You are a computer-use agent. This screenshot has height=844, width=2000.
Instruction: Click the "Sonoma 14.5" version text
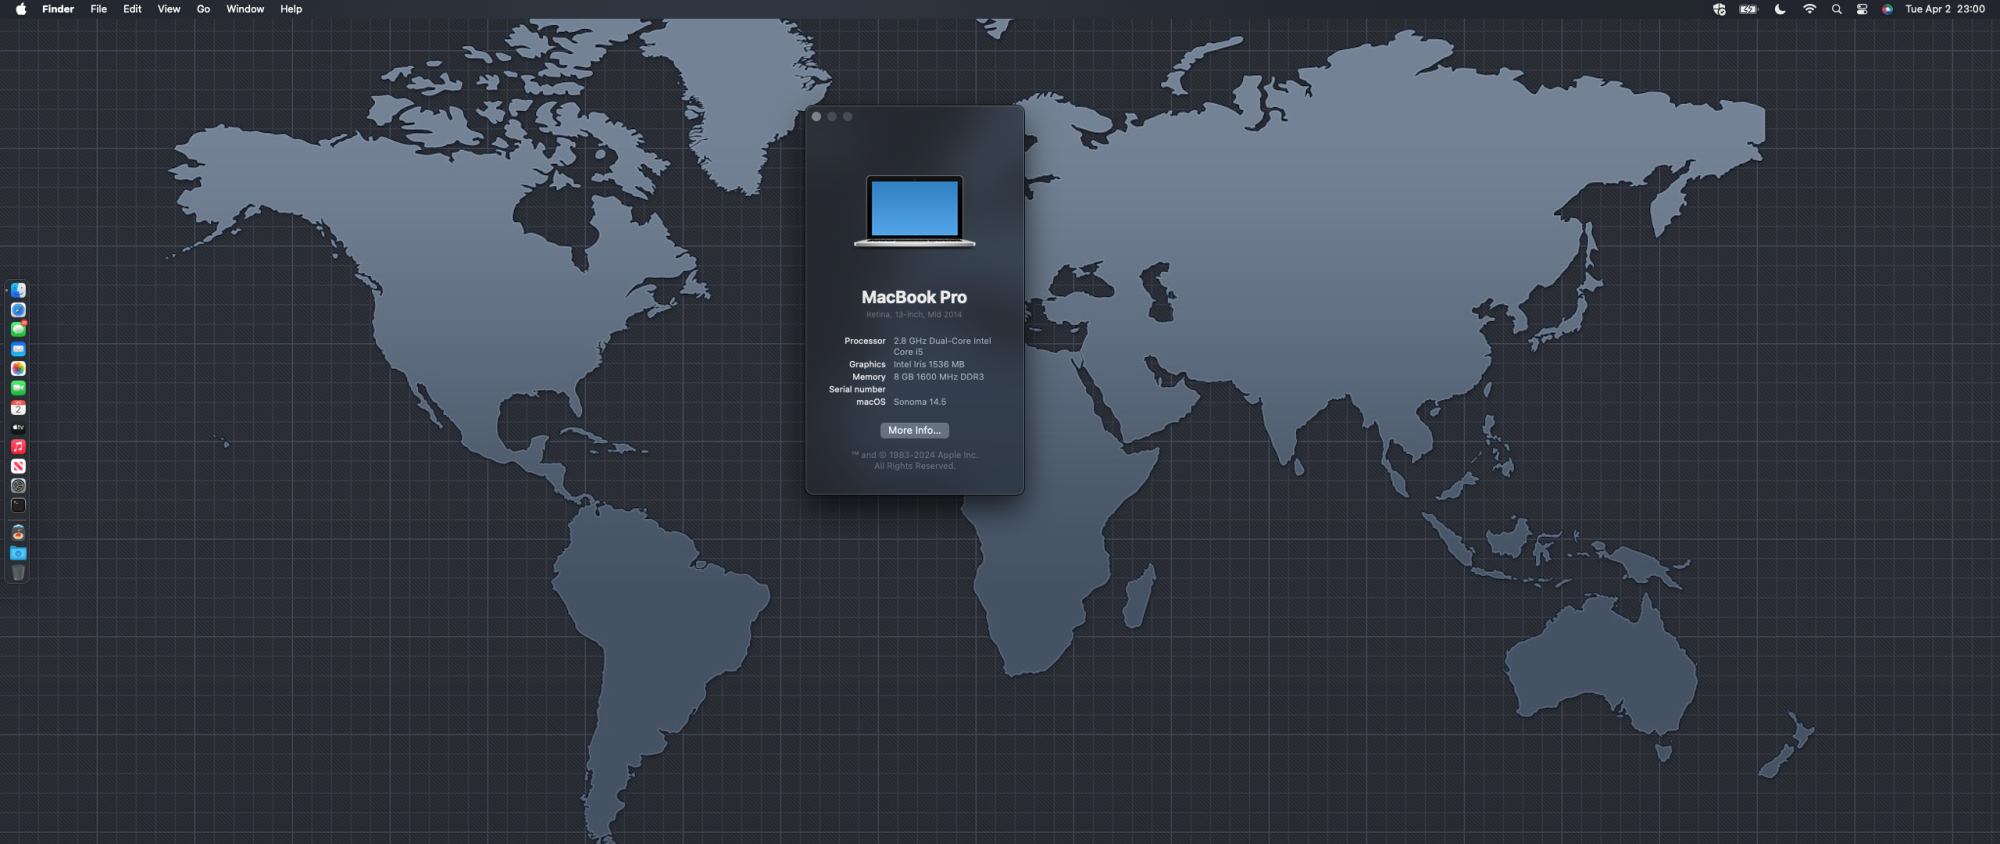(x=920, y=402)
